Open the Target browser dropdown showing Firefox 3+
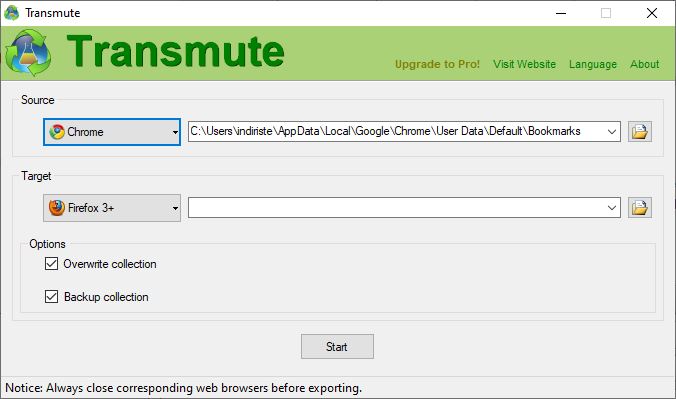This screenshot has height=399, width=676. coord(112,208)
